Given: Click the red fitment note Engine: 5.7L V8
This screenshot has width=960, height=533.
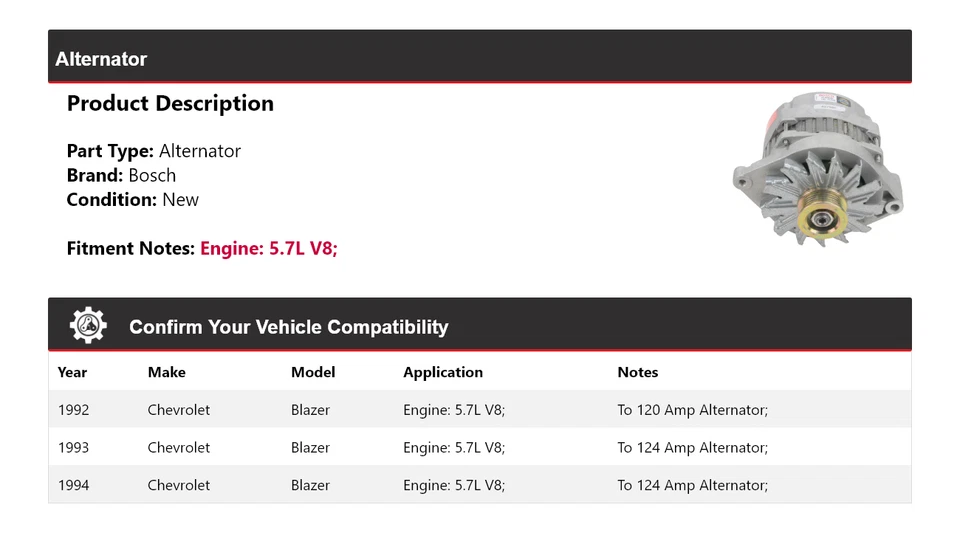Looking at the screenshot, I should [269, 248].
